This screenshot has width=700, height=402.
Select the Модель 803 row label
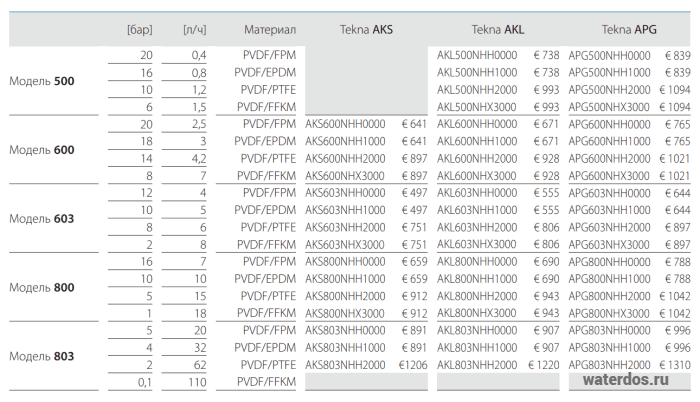point(42,356)
